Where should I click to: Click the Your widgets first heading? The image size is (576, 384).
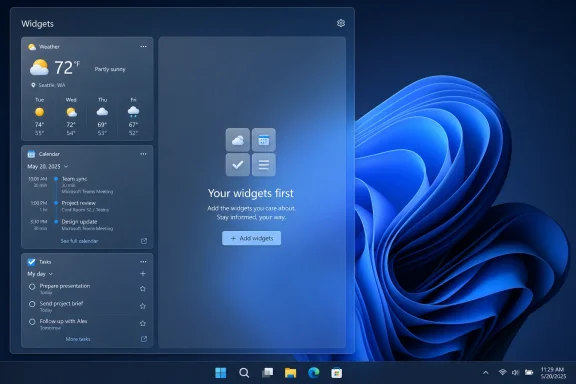pos(251,193)
